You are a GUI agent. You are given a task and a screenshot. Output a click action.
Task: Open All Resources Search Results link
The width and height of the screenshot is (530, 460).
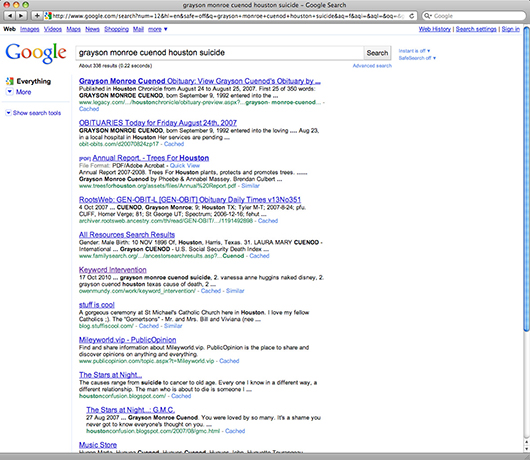pyautogui.click(x=127, y=235)
